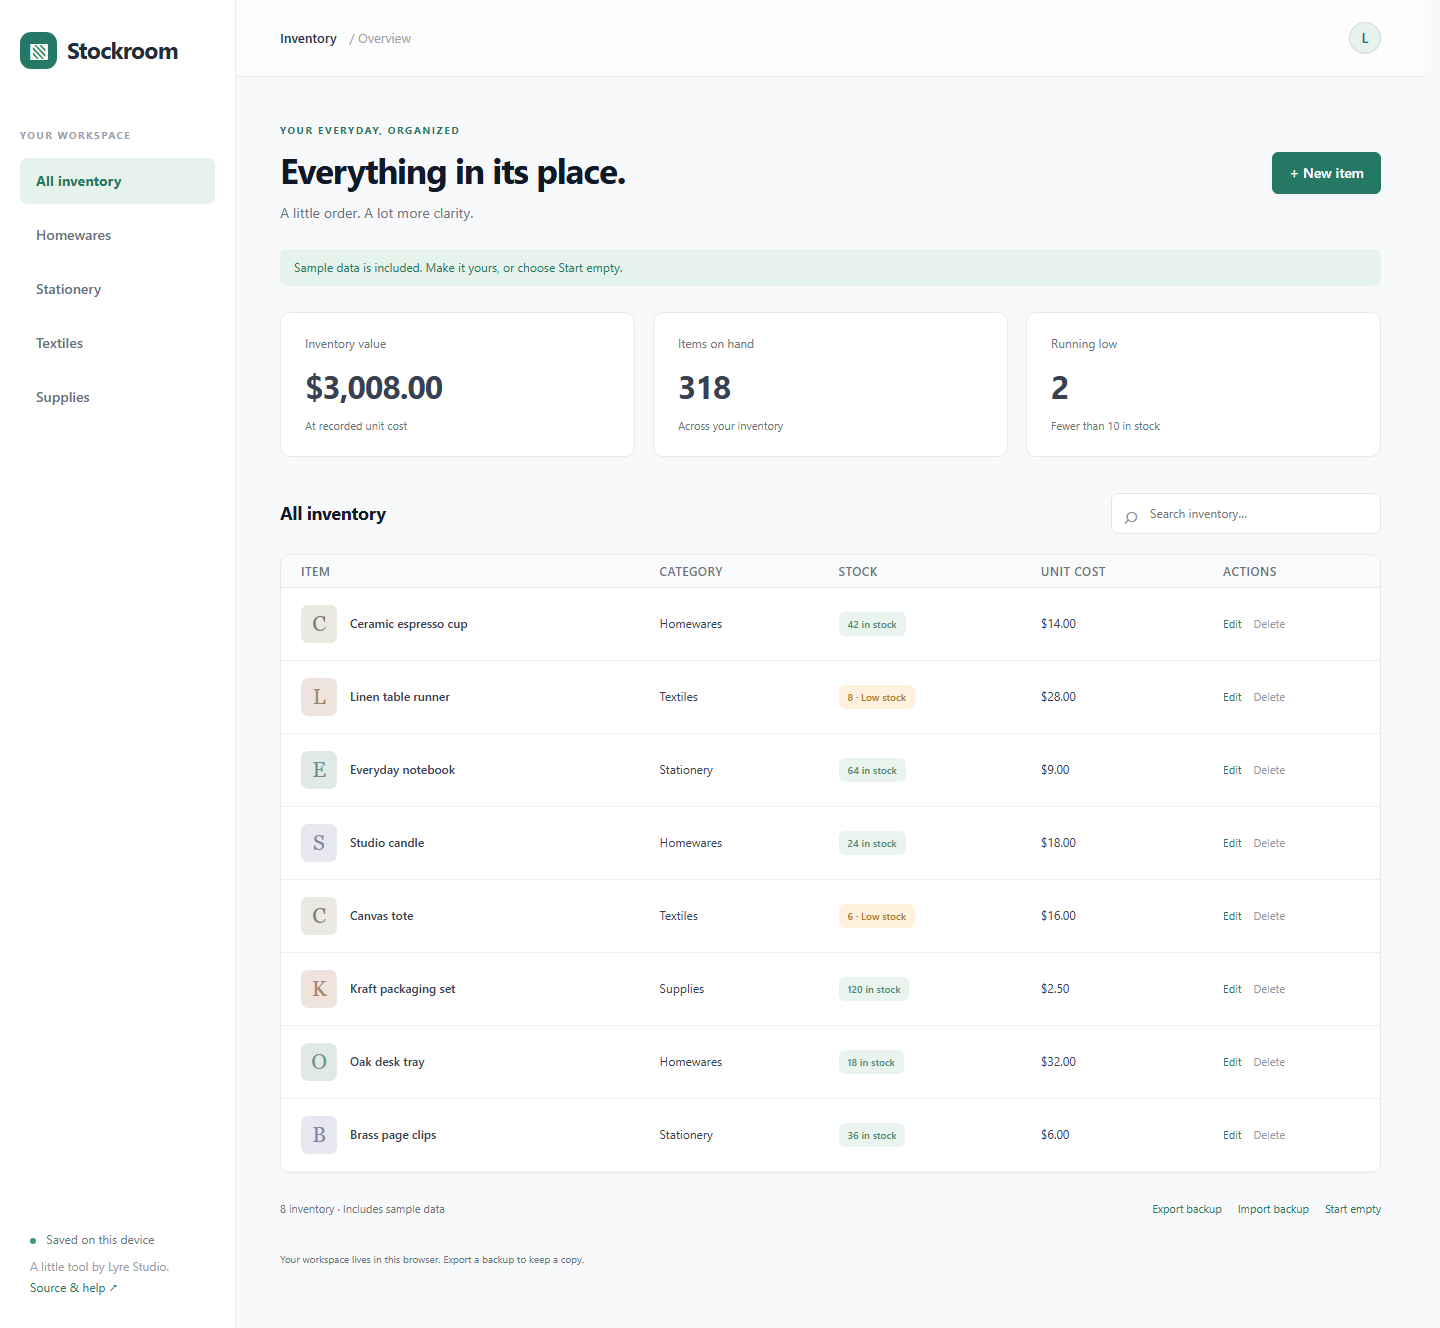Edit the Everyday notebook item
Viewport: 1440px width, 1328px height.
(x=1232, y=770)
